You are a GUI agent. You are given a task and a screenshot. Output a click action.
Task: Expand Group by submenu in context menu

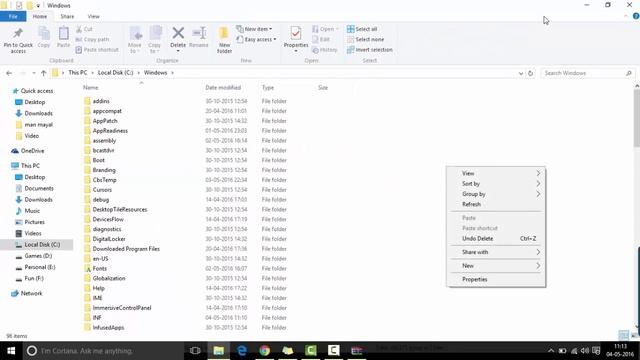tap(496, 194)
